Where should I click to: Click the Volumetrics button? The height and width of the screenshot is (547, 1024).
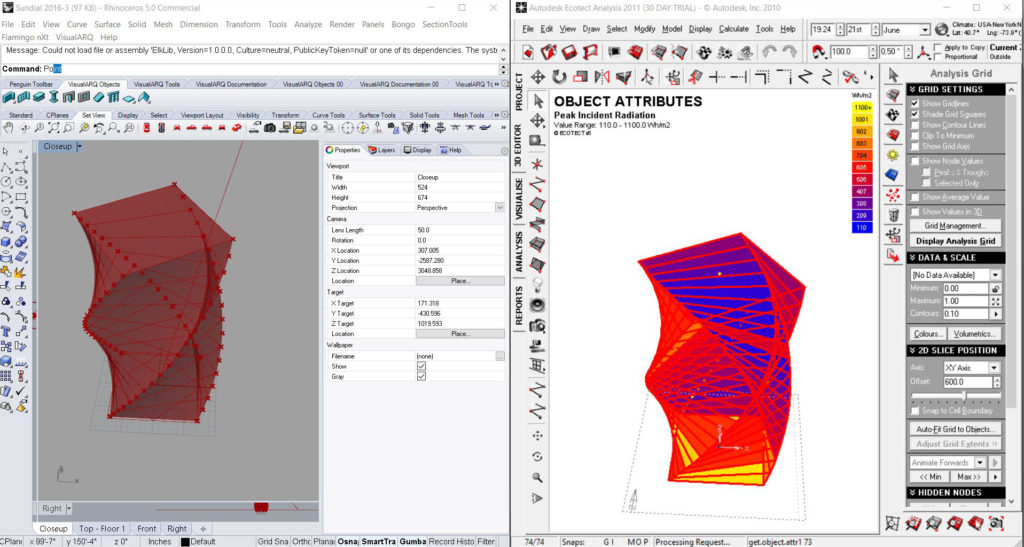[x=974, y=334]
